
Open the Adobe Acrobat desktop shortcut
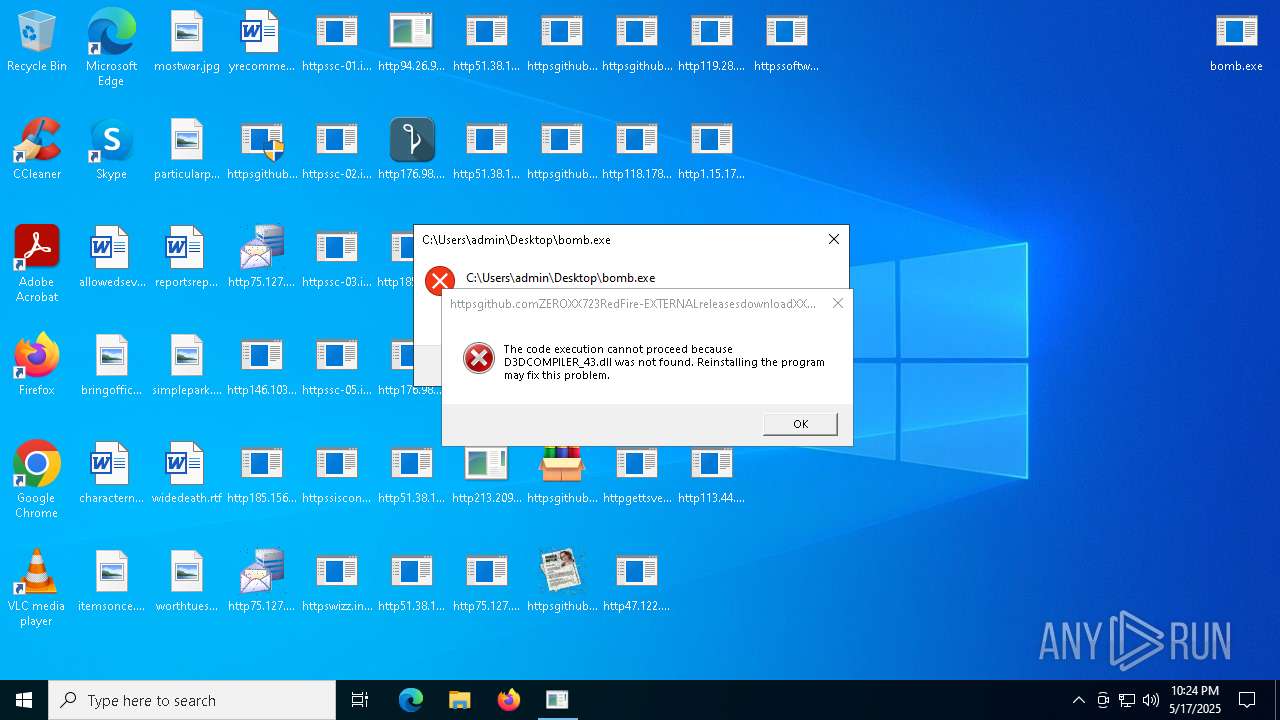[x=37, y=264]
